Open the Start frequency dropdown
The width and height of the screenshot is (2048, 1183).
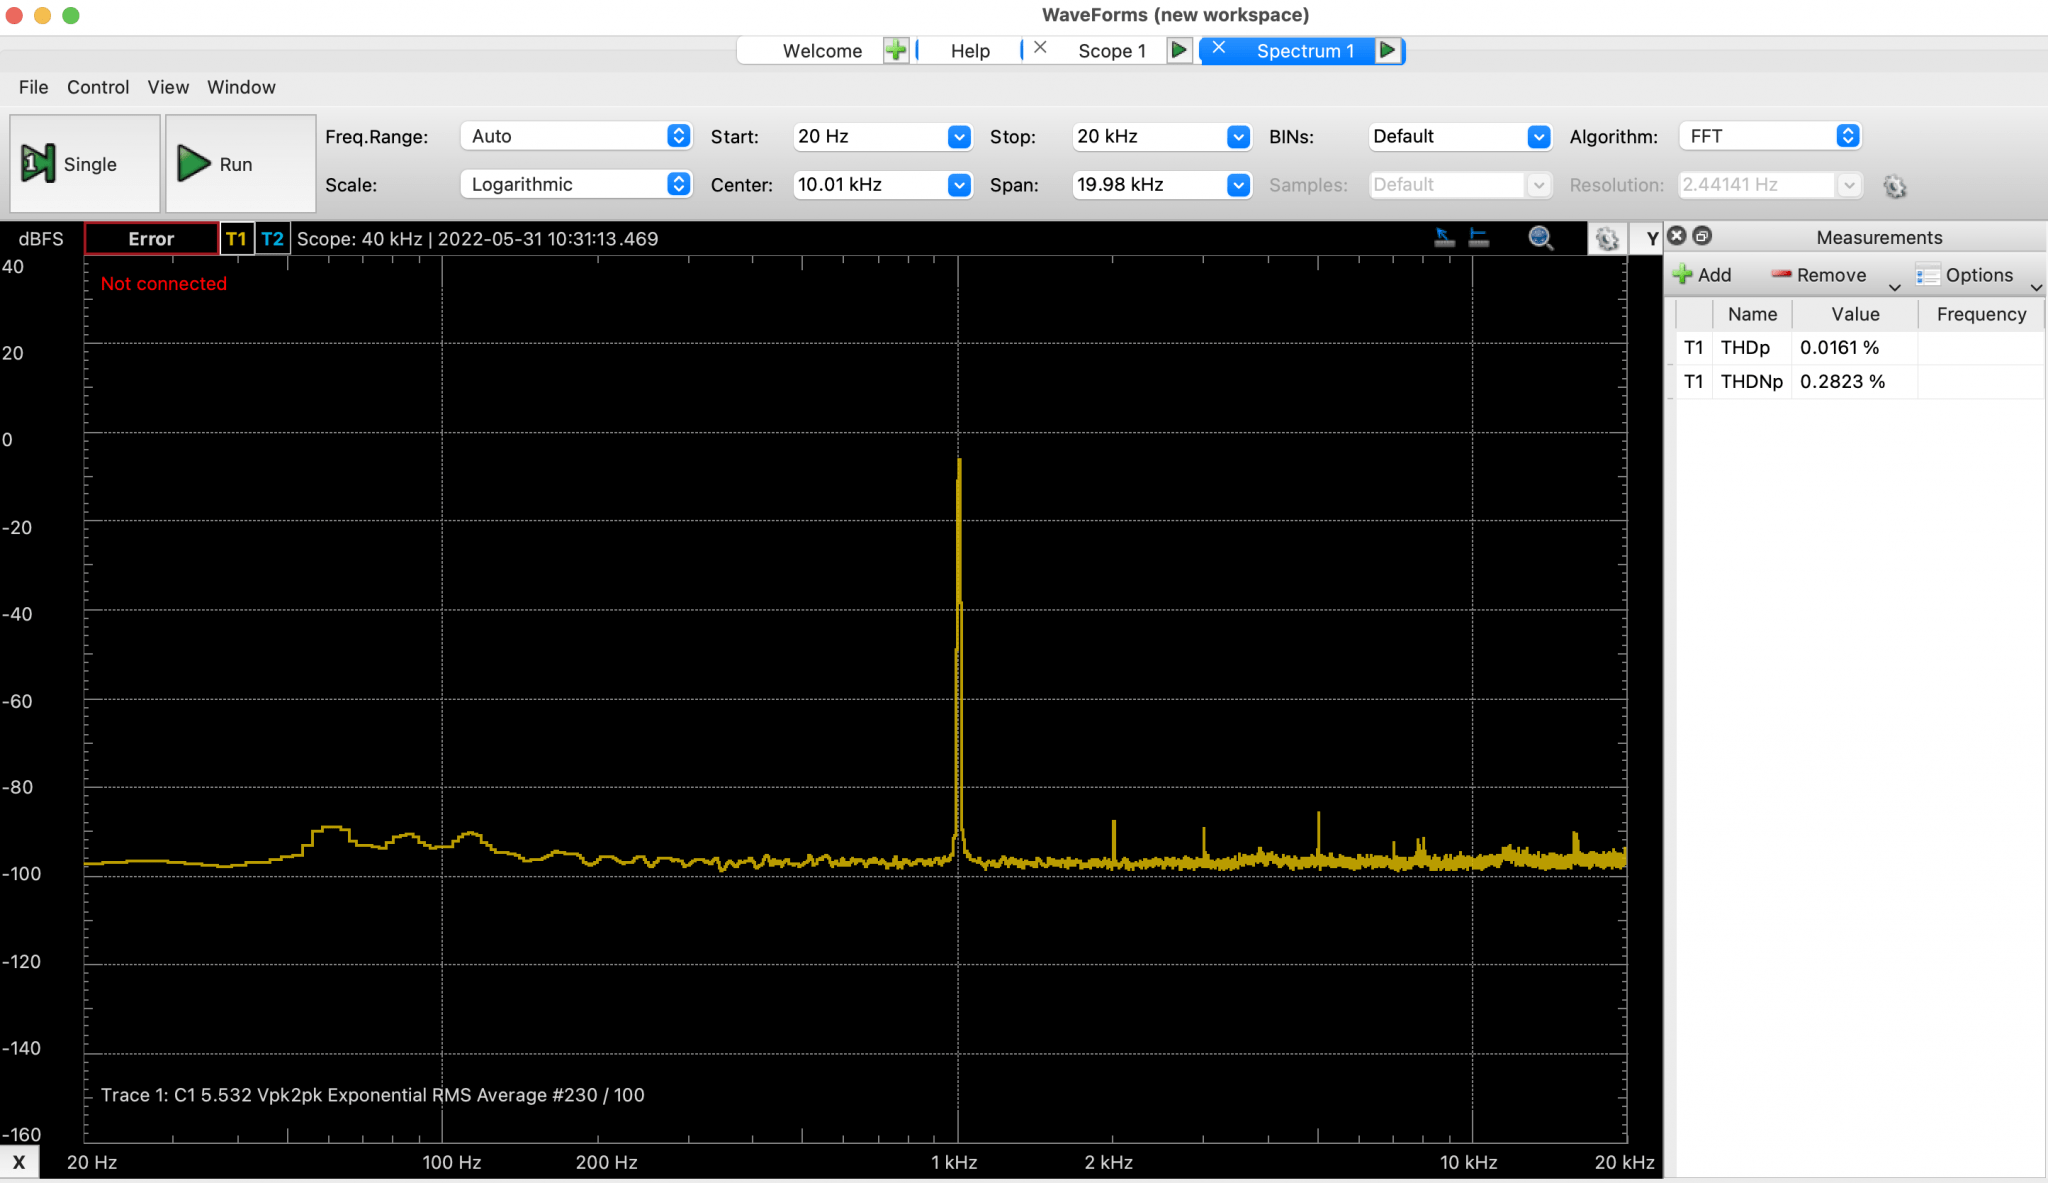959,136
